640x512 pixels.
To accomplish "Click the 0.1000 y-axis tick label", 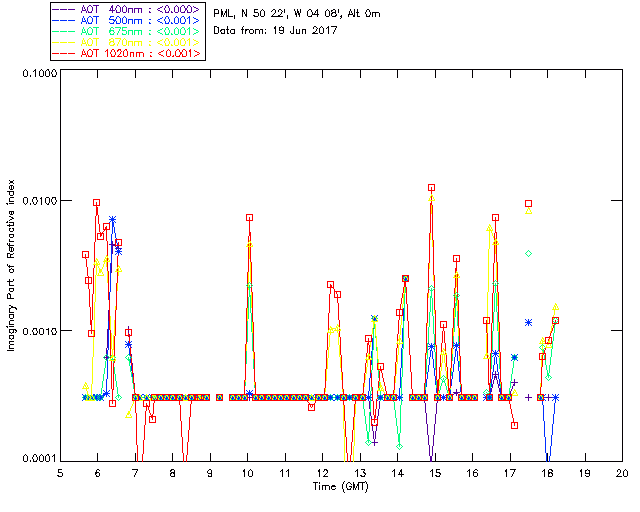I will point(36,75).
